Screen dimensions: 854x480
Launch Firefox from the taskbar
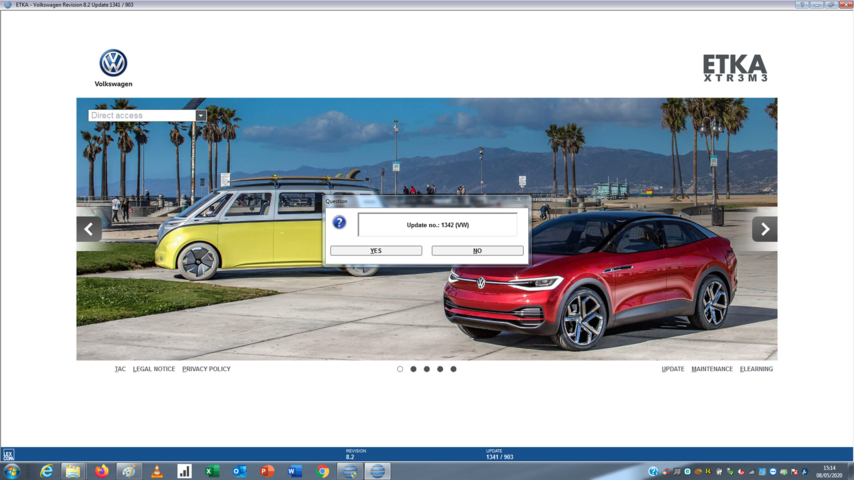point(101,471)
